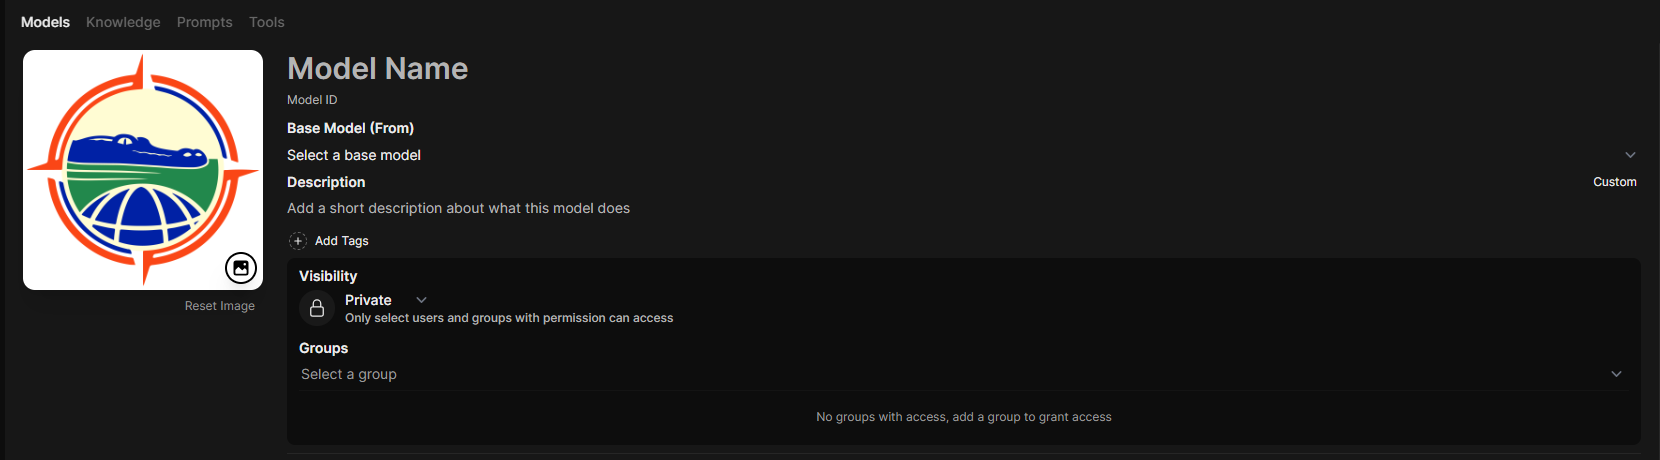Click the lock icon under Visibility

click(317, 308)
